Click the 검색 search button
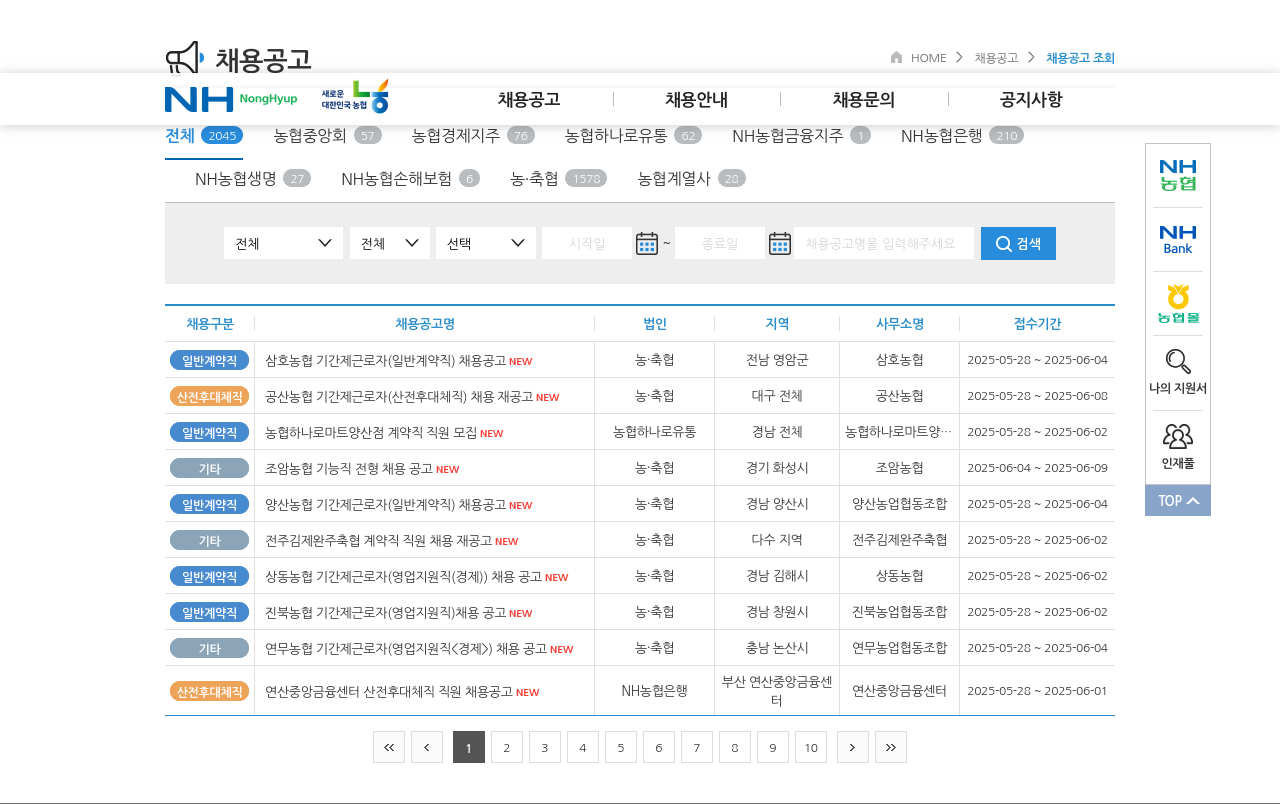This screenshot has height=804, width=1280. tap(1018, 243)
